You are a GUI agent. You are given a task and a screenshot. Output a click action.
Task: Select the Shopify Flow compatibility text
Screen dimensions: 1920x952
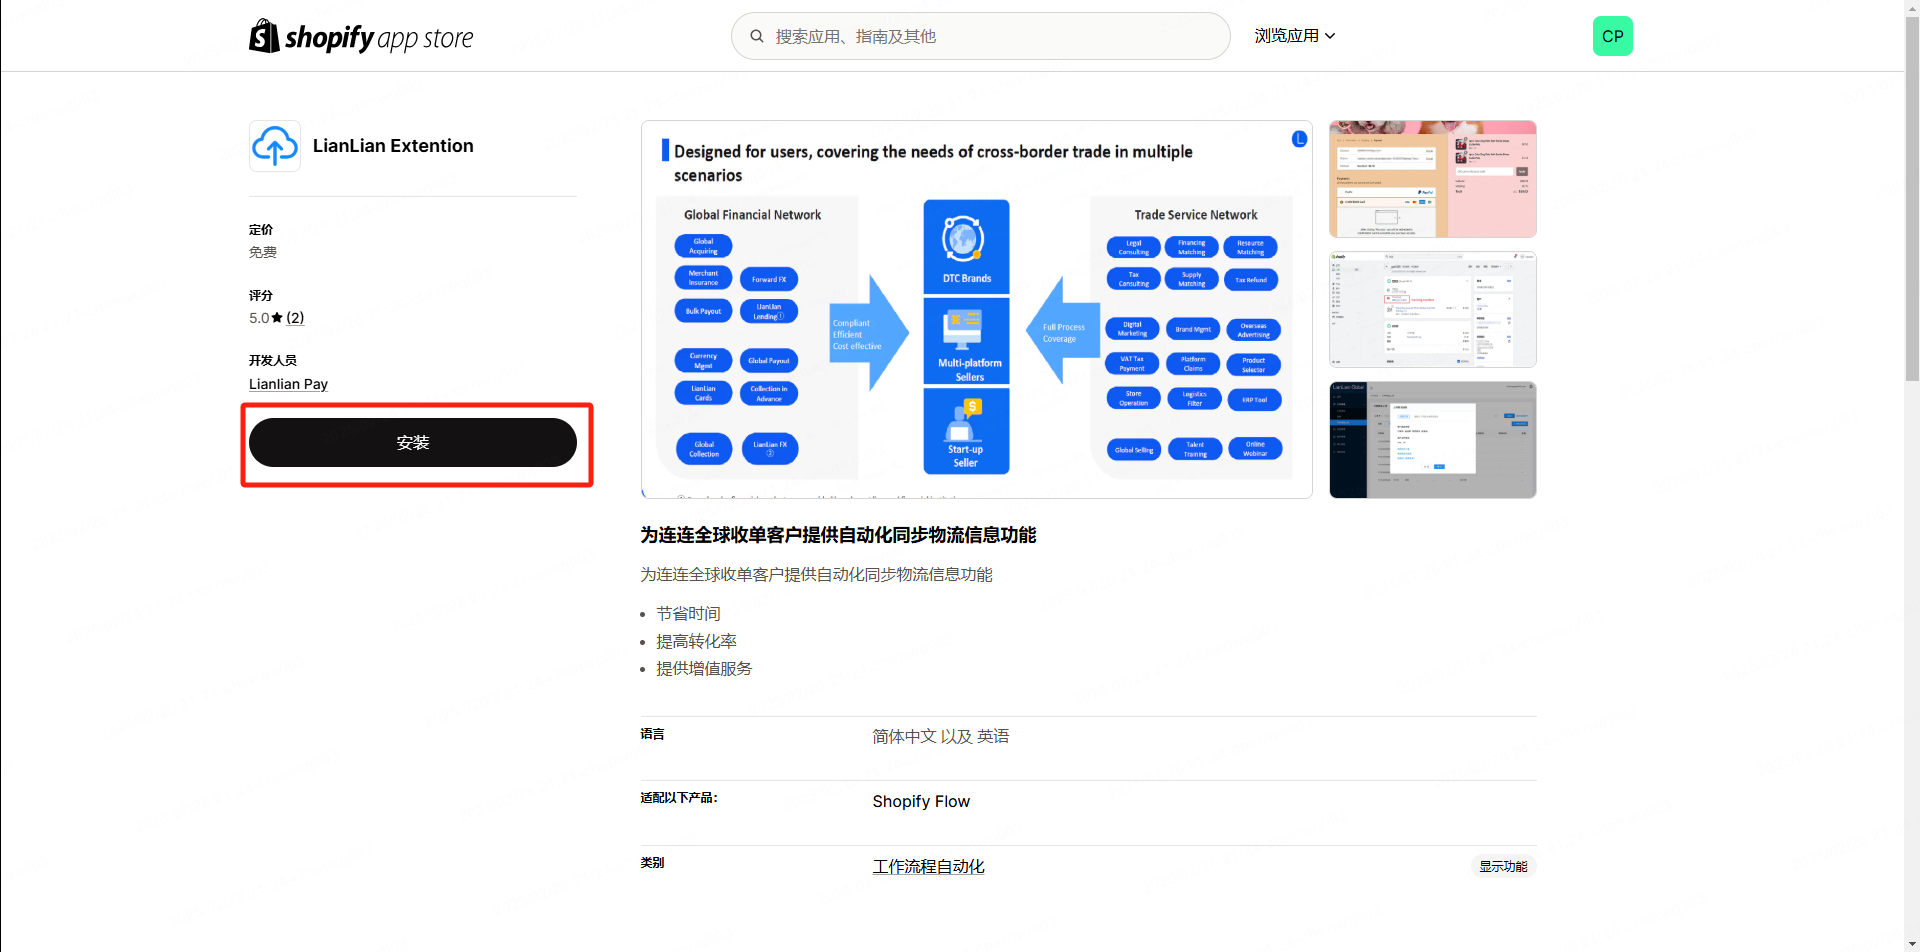pos(921,802)
